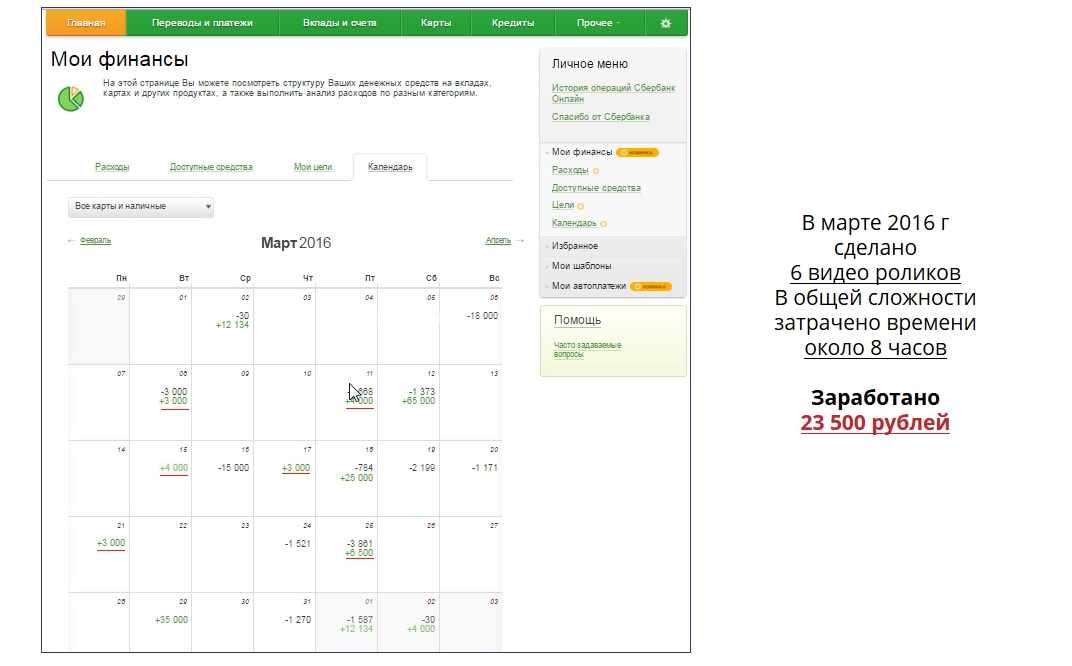
Task: Switch to the Расходы tab
Action: pyautogui.click(x=112, y=167)
